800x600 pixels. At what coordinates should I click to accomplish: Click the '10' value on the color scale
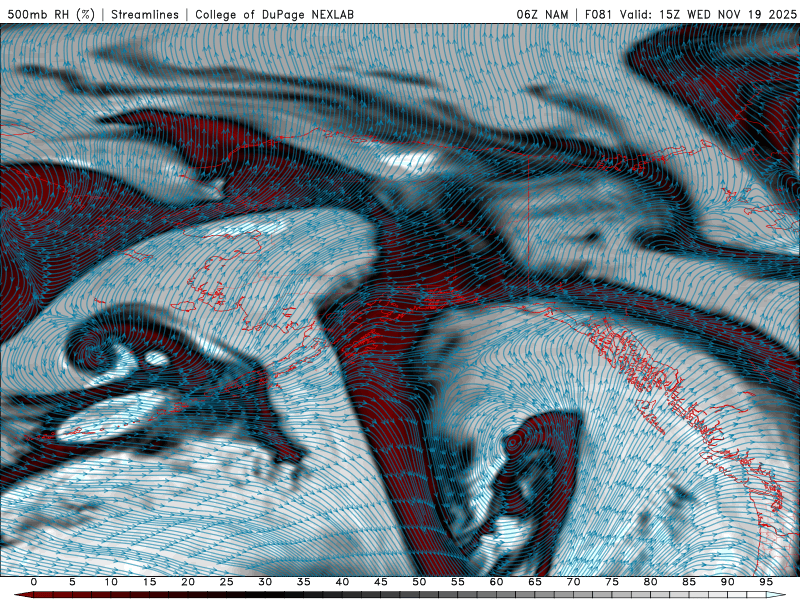(x=111, y=582)
